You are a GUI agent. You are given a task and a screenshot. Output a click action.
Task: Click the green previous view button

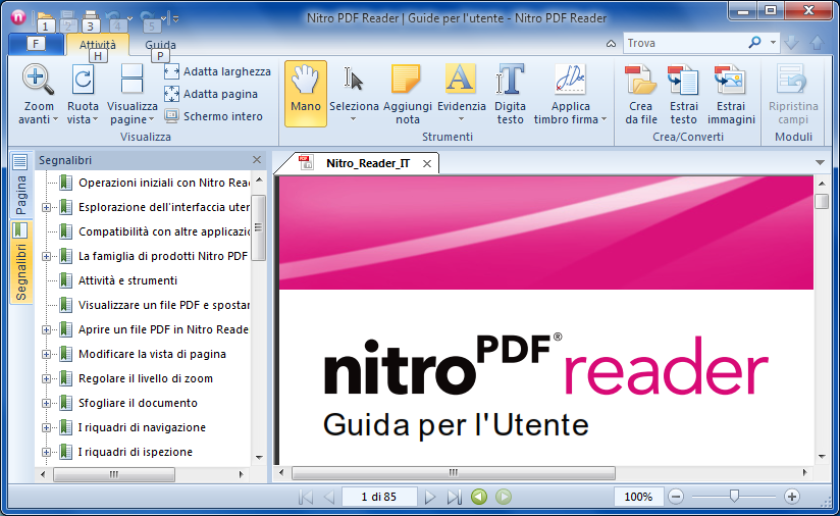[479, 497]
